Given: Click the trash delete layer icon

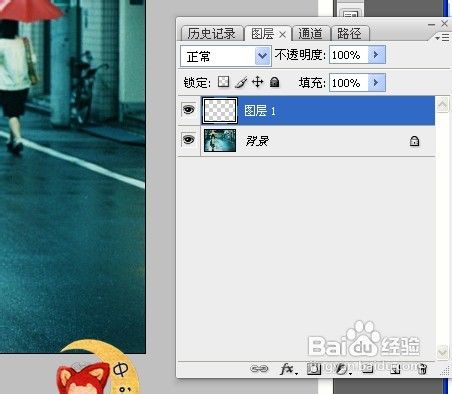Looking at the screenshot, I should pos(422,369).
